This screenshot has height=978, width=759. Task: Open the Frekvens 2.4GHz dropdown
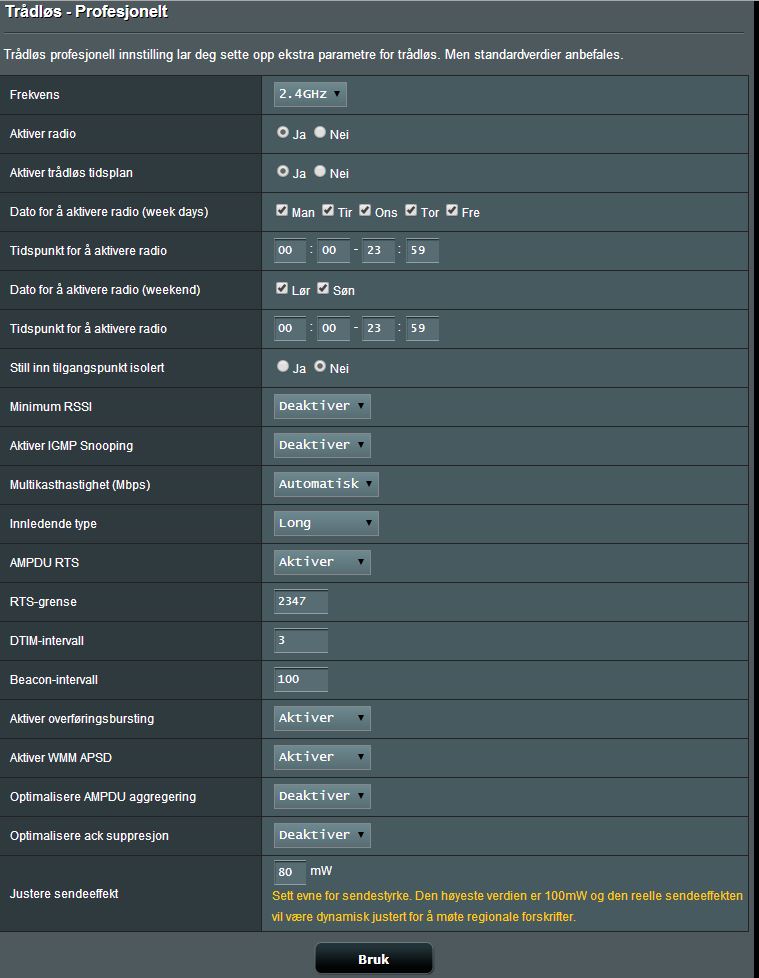tap(309, 94)
